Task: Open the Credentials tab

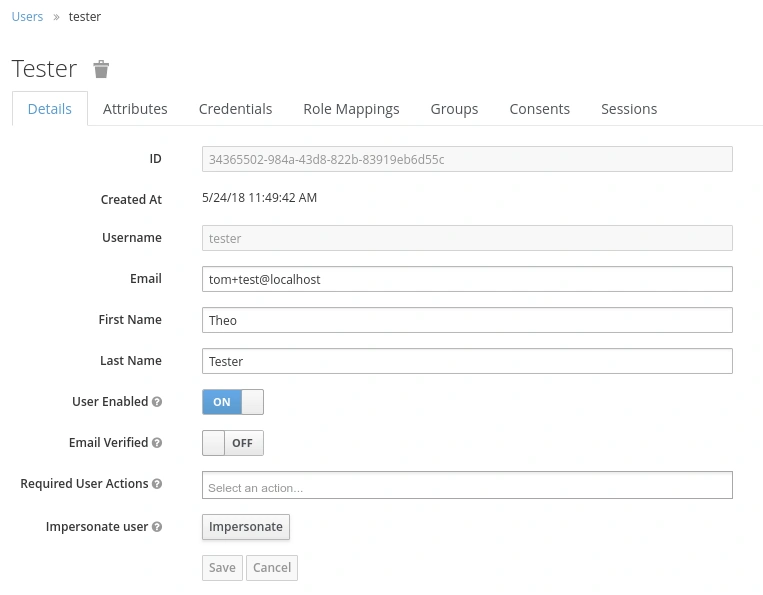Action: pyautogui.click(x=235, y=109)
